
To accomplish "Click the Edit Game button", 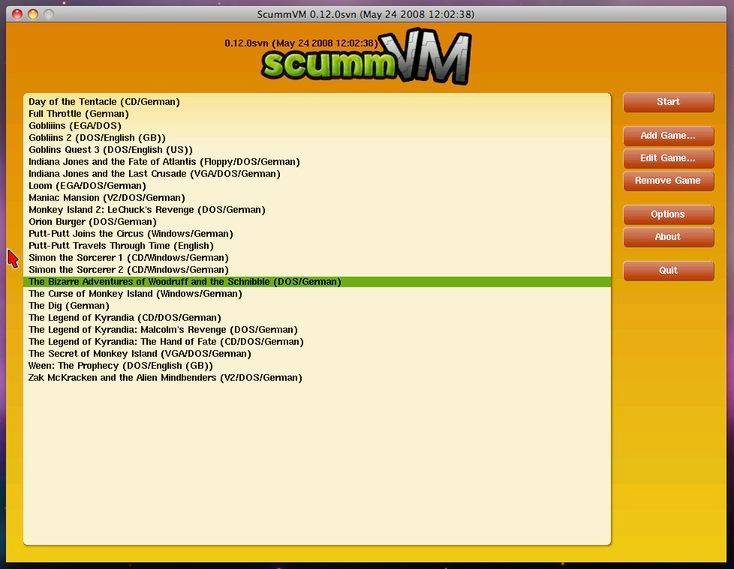I will pyautogui.click(x=668, y=158).
